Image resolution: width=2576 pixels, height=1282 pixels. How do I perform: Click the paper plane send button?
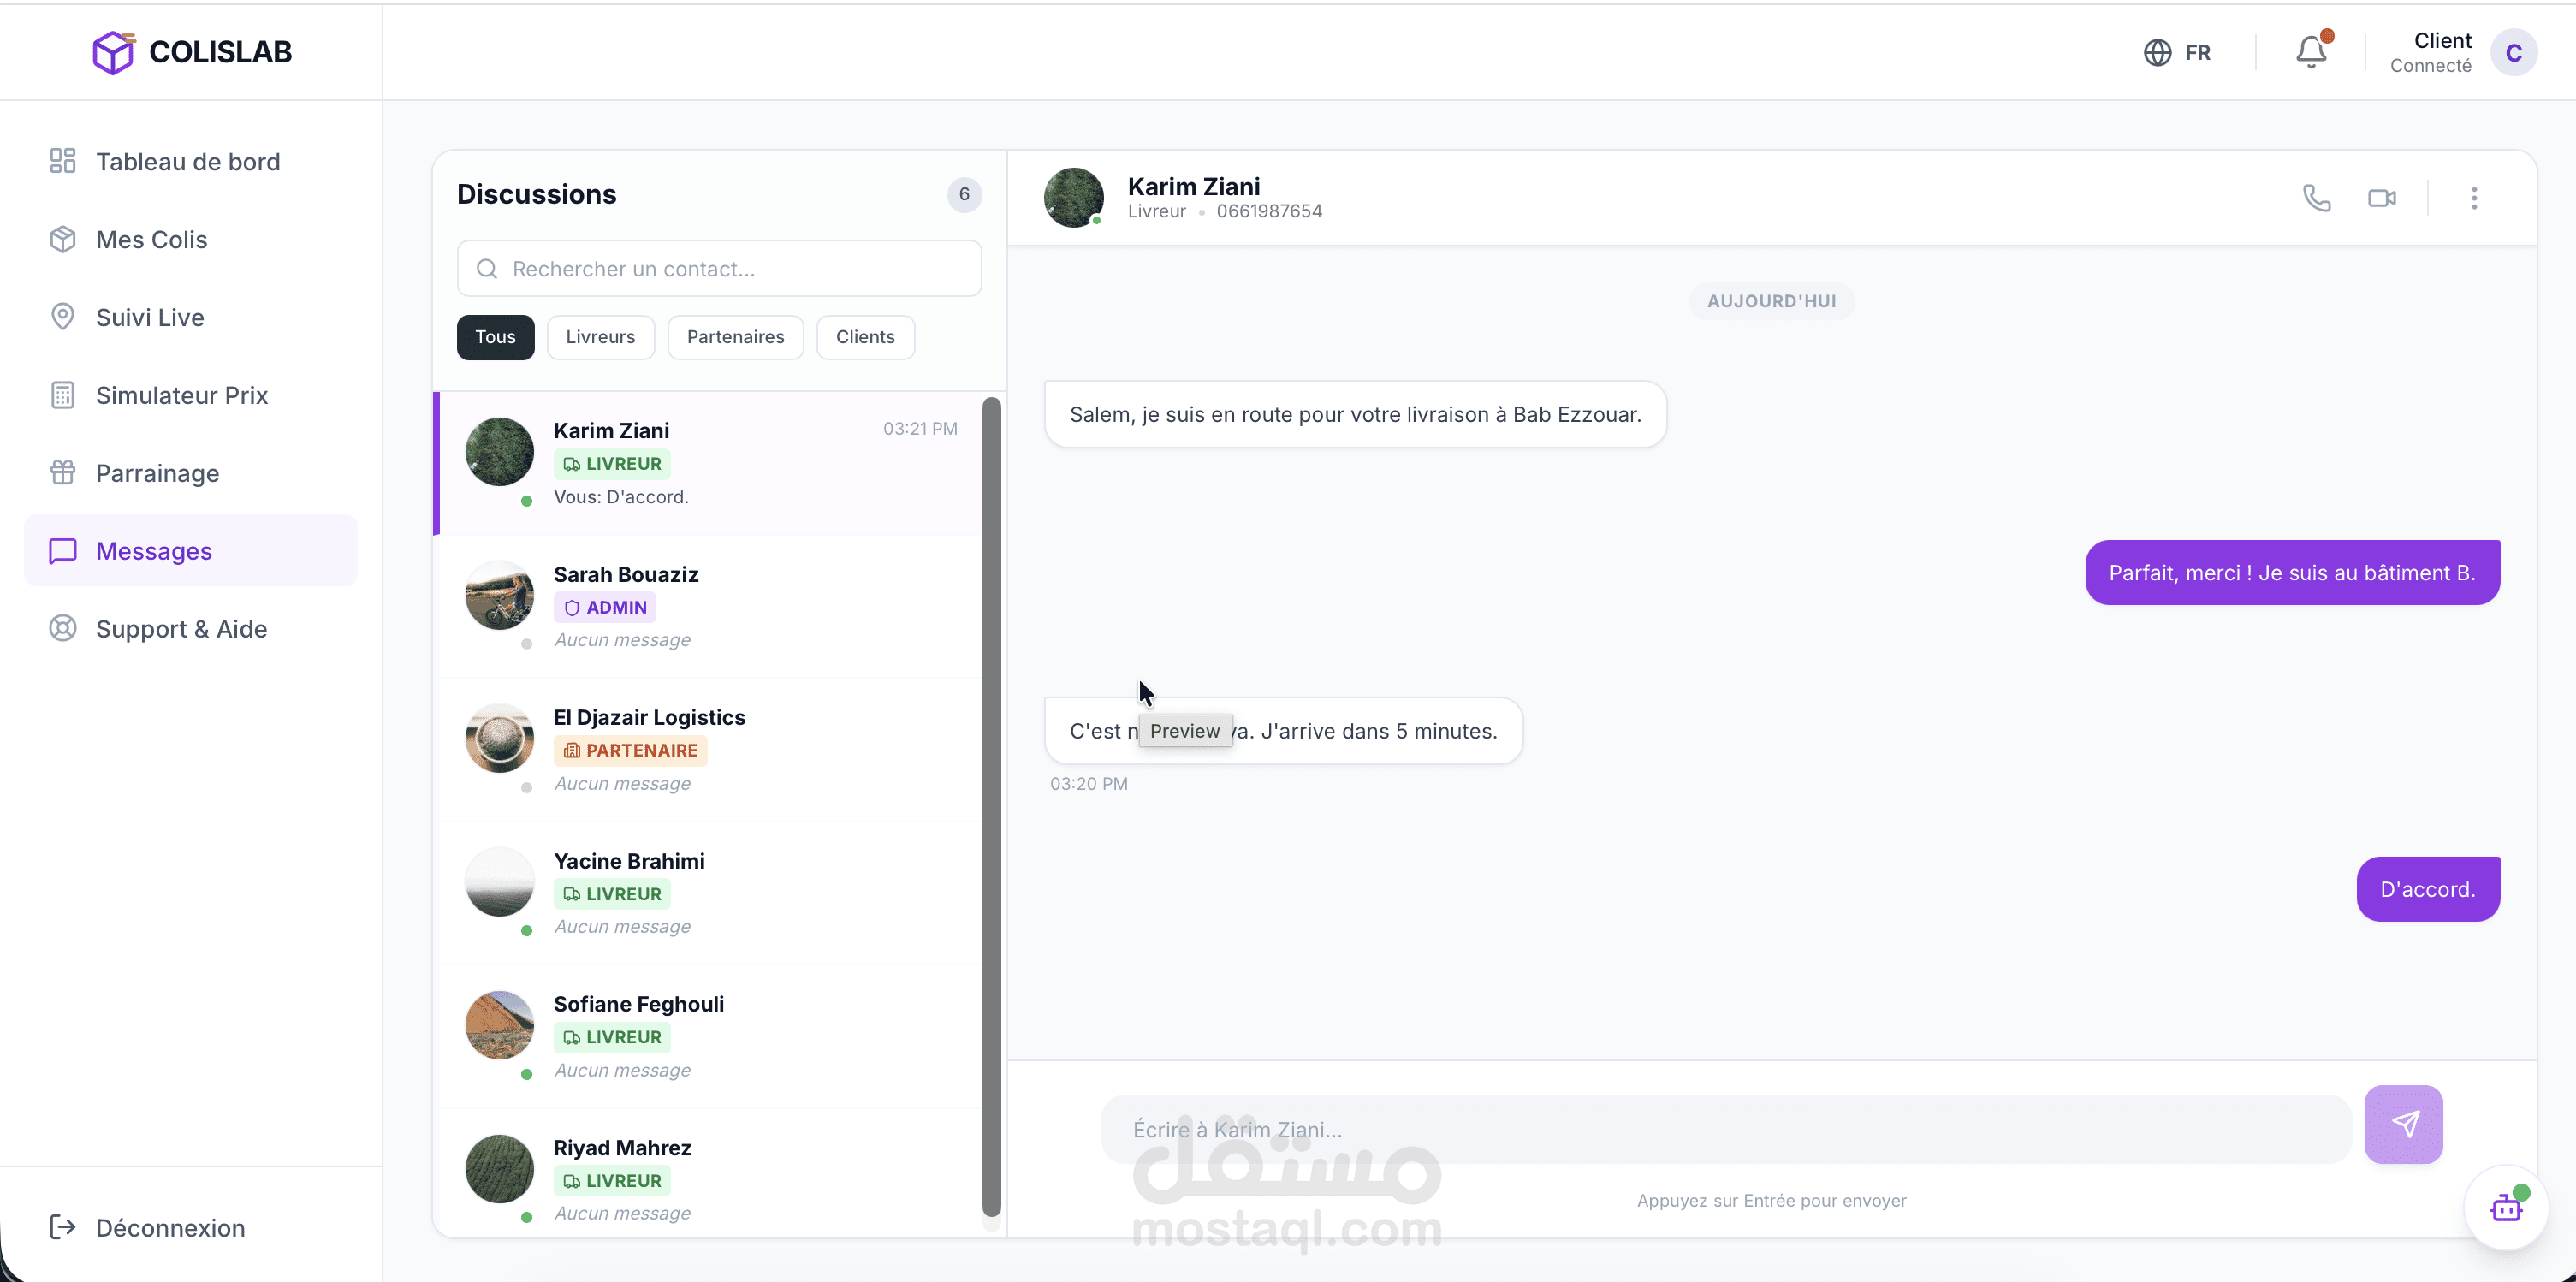click(2403, 1124)
